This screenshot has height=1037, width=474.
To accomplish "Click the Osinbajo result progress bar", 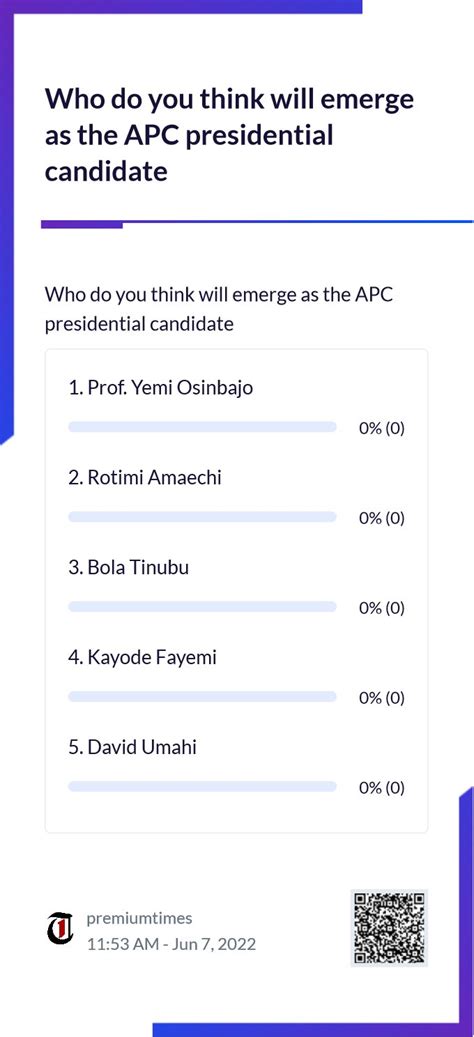I will 202,427.
